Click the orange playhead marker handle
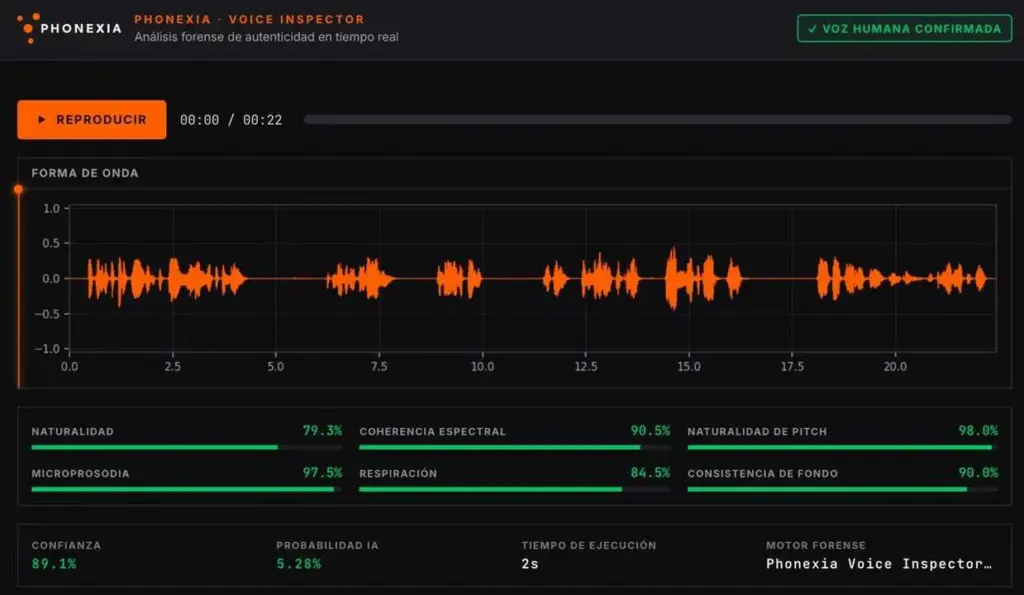Image resolution: width=1024 pixels, height=595 pixels. 18,189
